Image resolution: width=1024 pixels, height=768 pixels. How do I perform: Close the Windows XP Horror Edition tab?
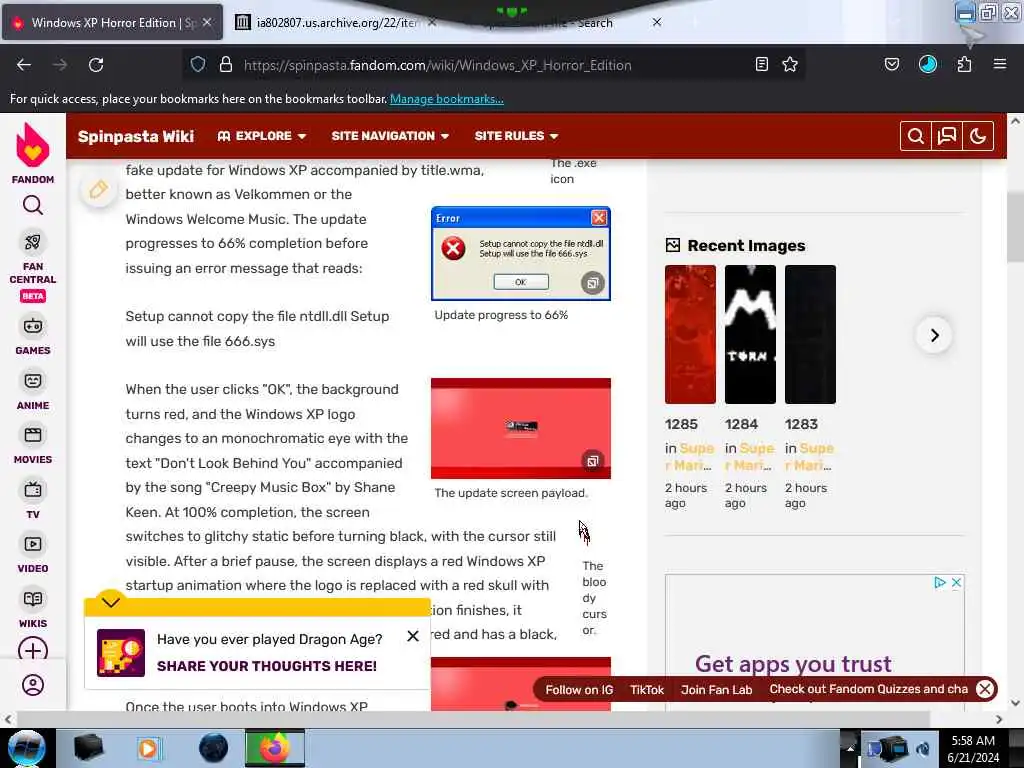(206, 22)
